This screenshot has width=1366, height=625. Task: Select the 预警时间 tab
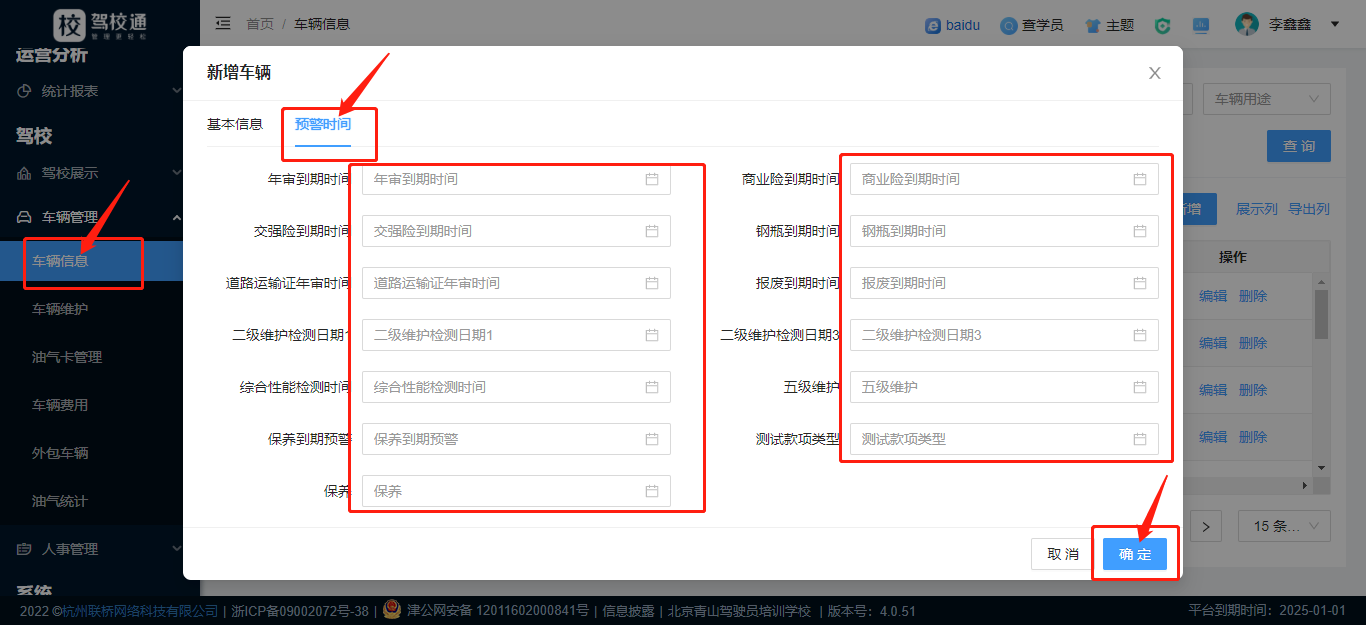click(x=323, y=124)
